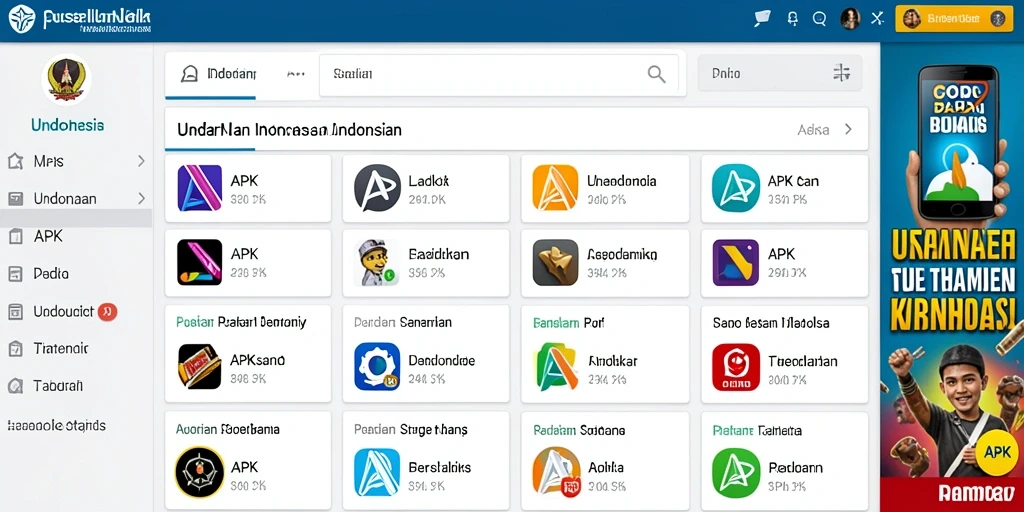Open the Dendondroe blue gear icon

[x=377, y=367]
